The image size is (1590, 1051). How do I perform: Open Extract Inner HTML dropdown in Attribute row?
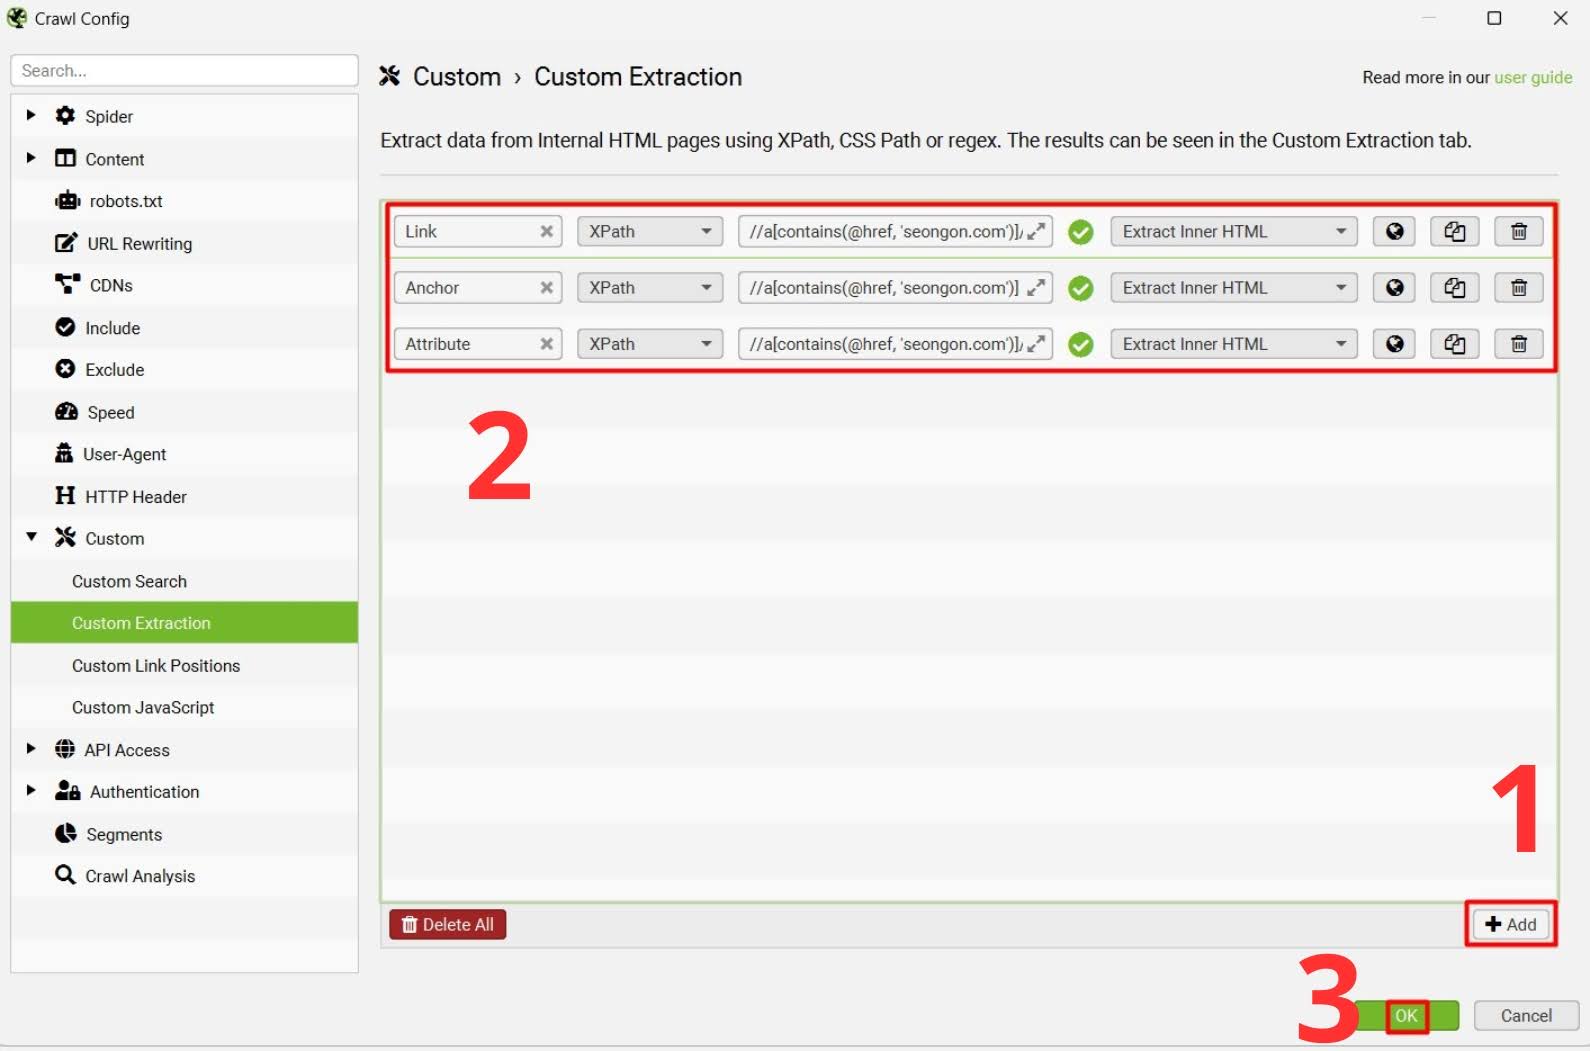1234,344
